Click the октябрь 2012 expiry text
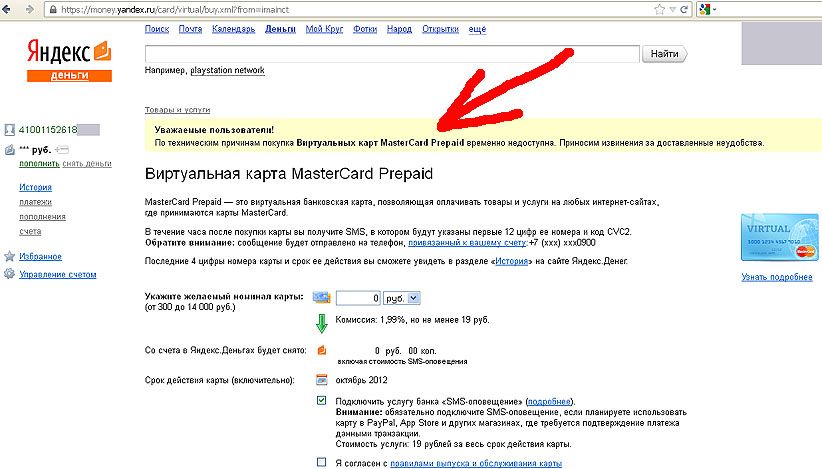822x469 pixels. pyautogui.click(x=361, y=380)
